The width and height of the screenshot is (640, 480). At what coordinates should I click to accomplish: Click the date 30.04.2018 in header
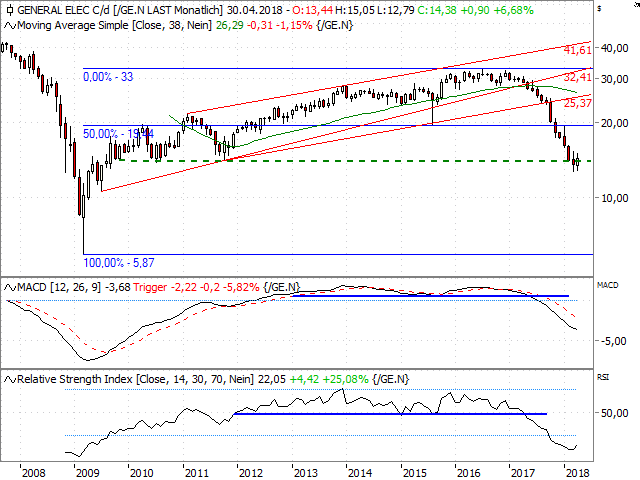point(254,10)
